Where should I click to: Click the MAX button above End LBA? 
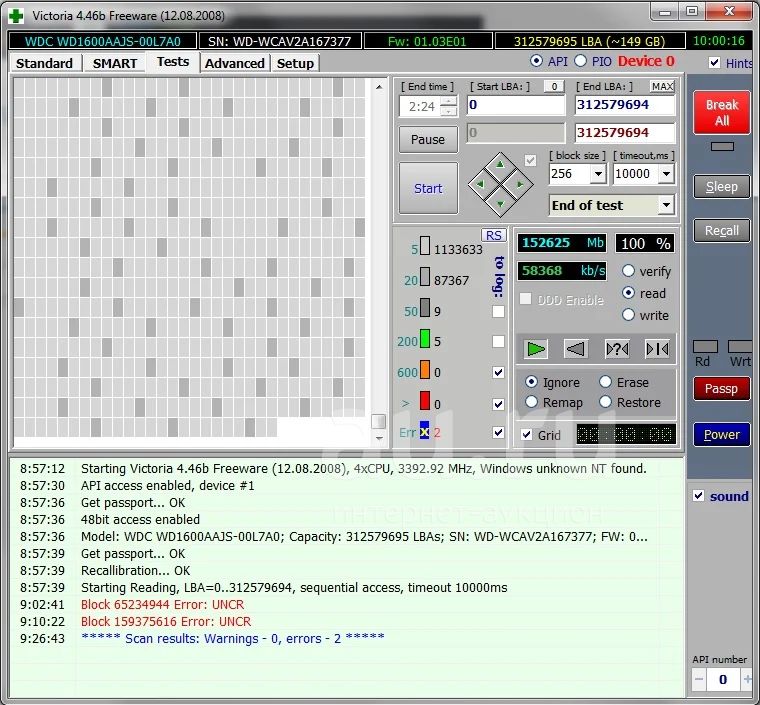tap(662, 86)
